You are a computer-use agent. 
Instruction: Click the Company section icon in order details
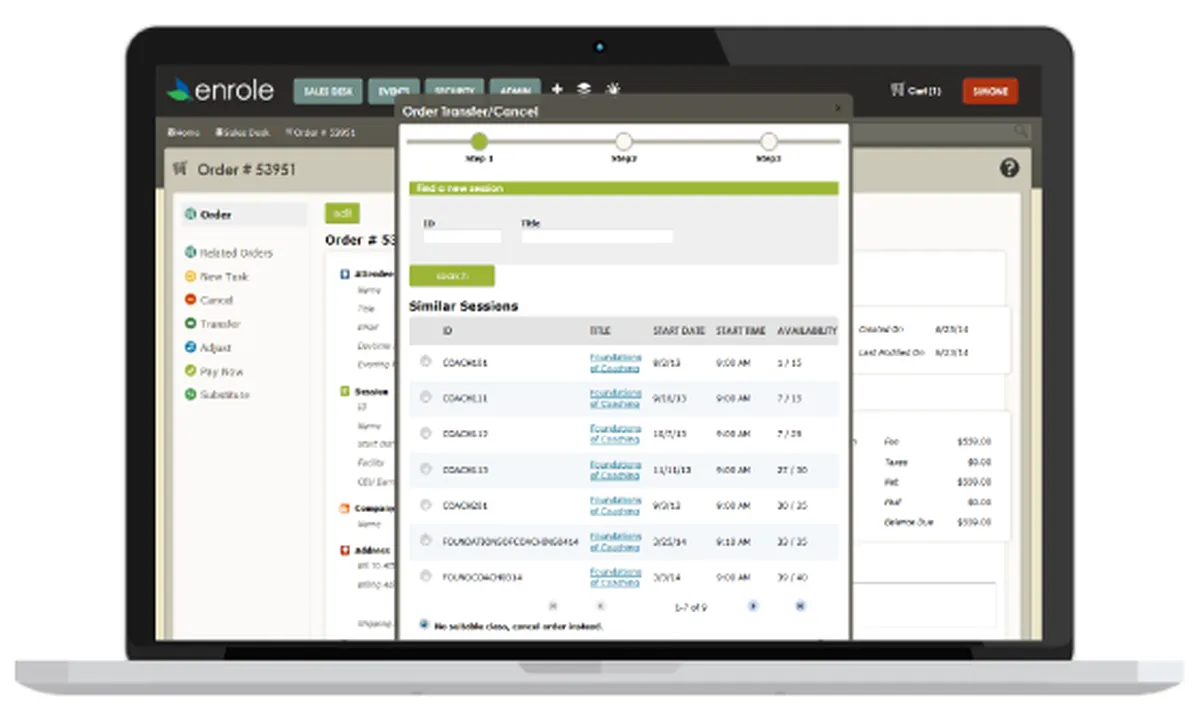coord(345,508)
